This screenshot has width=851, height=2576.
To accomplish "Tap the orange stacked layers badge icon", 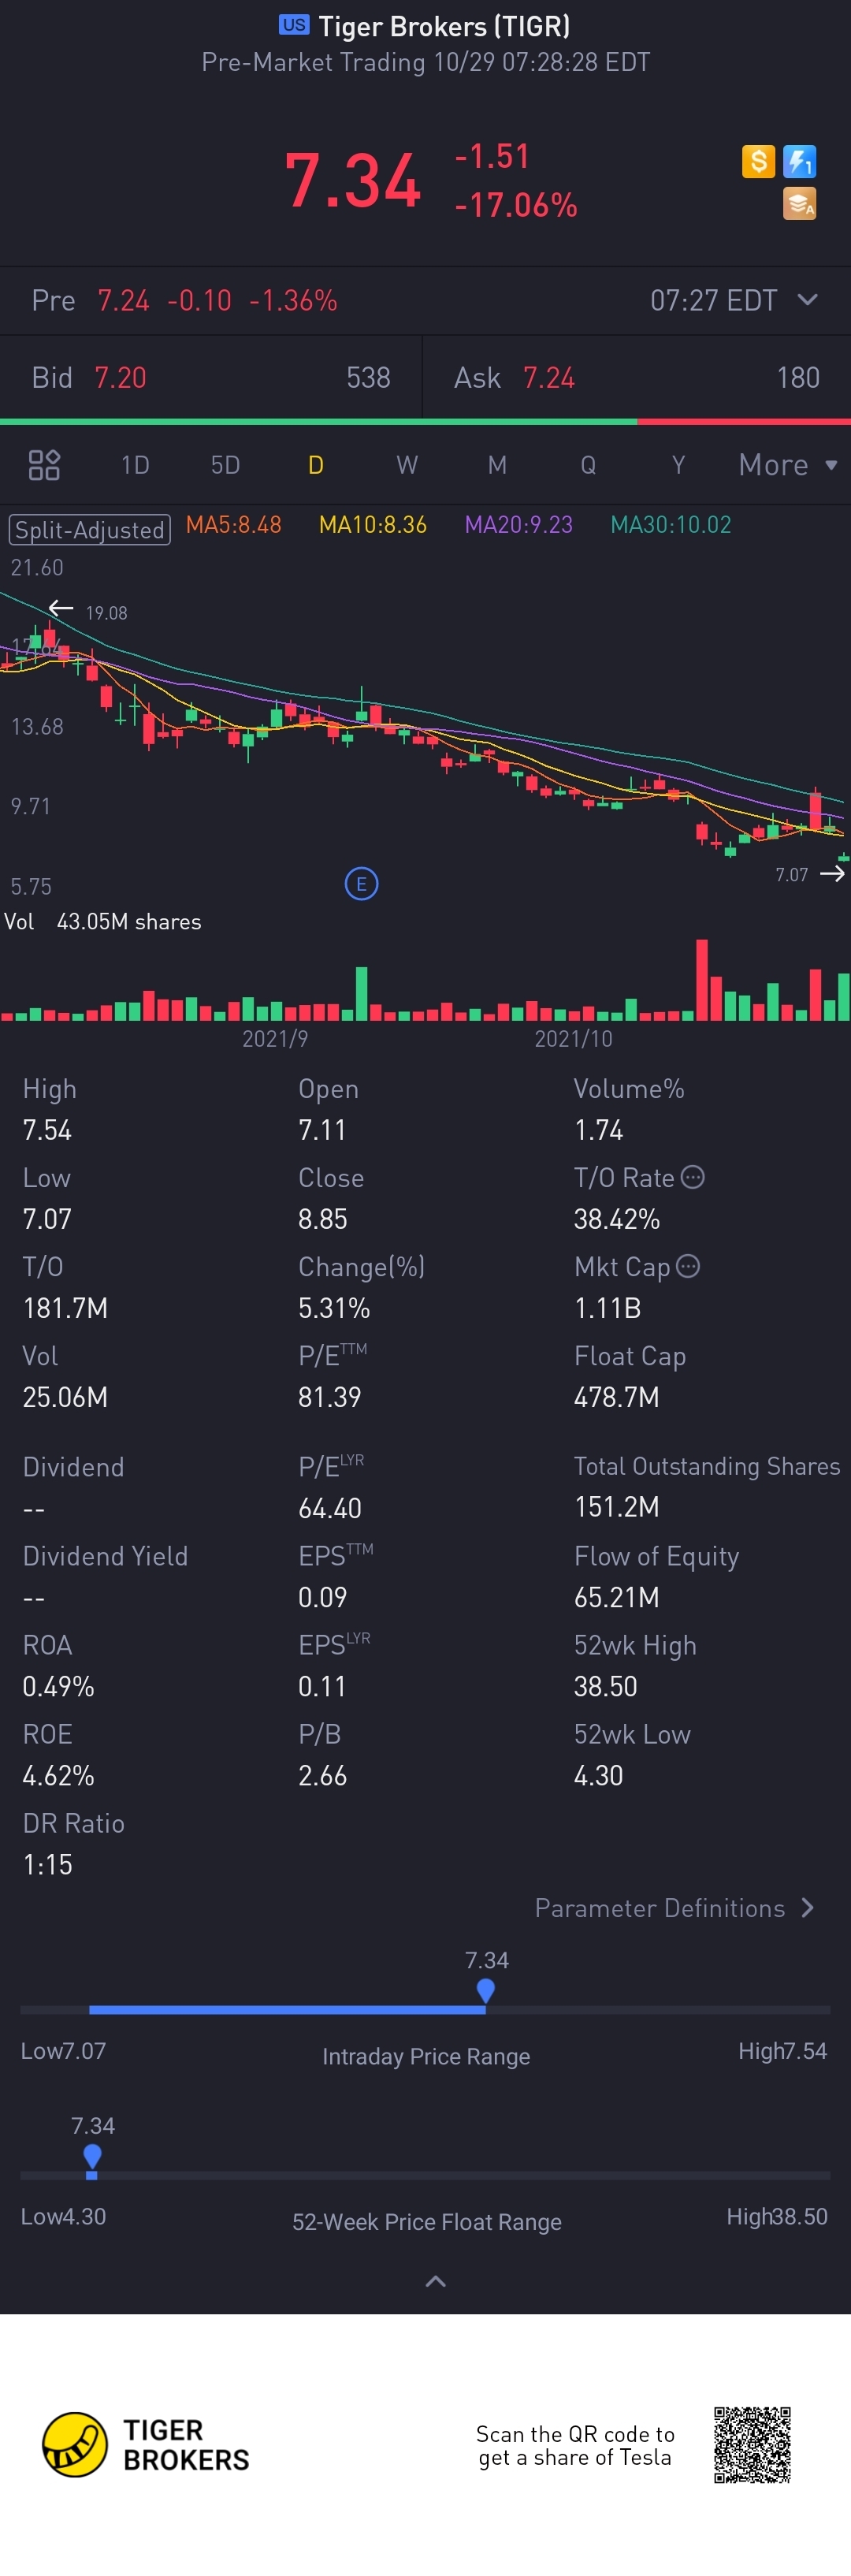I will pos(799,203).
